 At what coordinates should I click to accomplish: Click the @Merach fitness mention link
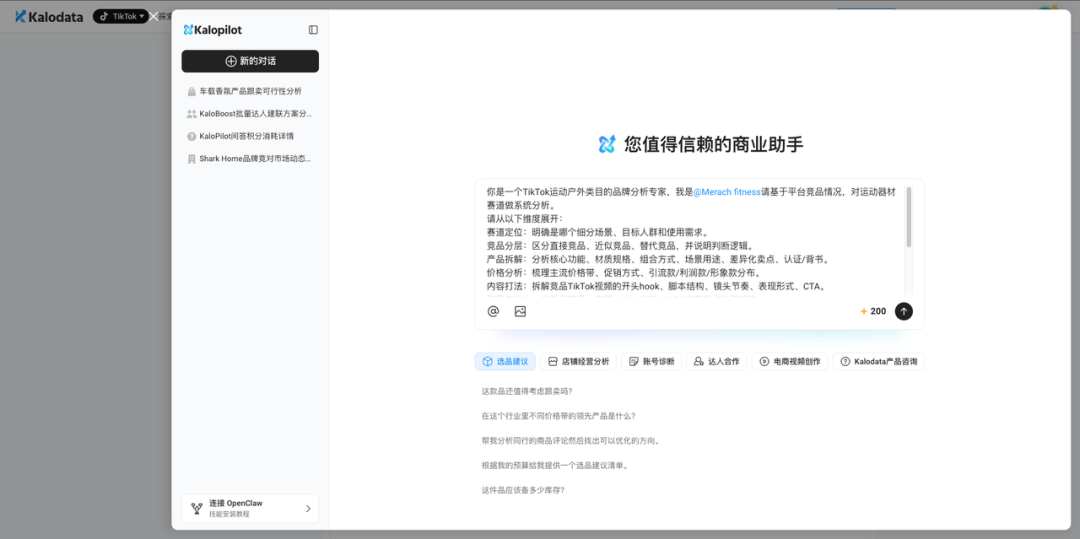[727, 192]
